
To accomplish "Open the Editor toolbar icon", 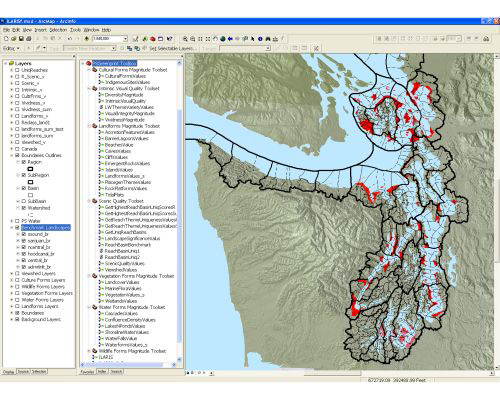I will (x=136, y=39).
